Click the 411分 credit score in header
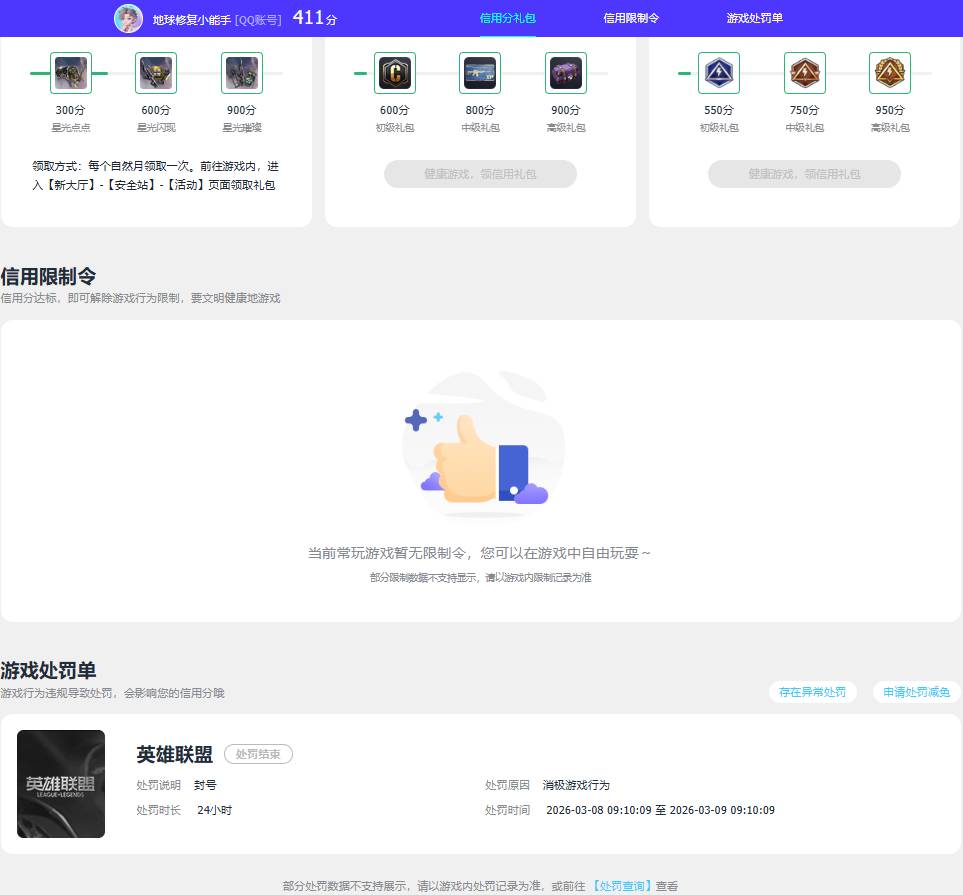The image size is (963, 895). (x=314, y=18)
